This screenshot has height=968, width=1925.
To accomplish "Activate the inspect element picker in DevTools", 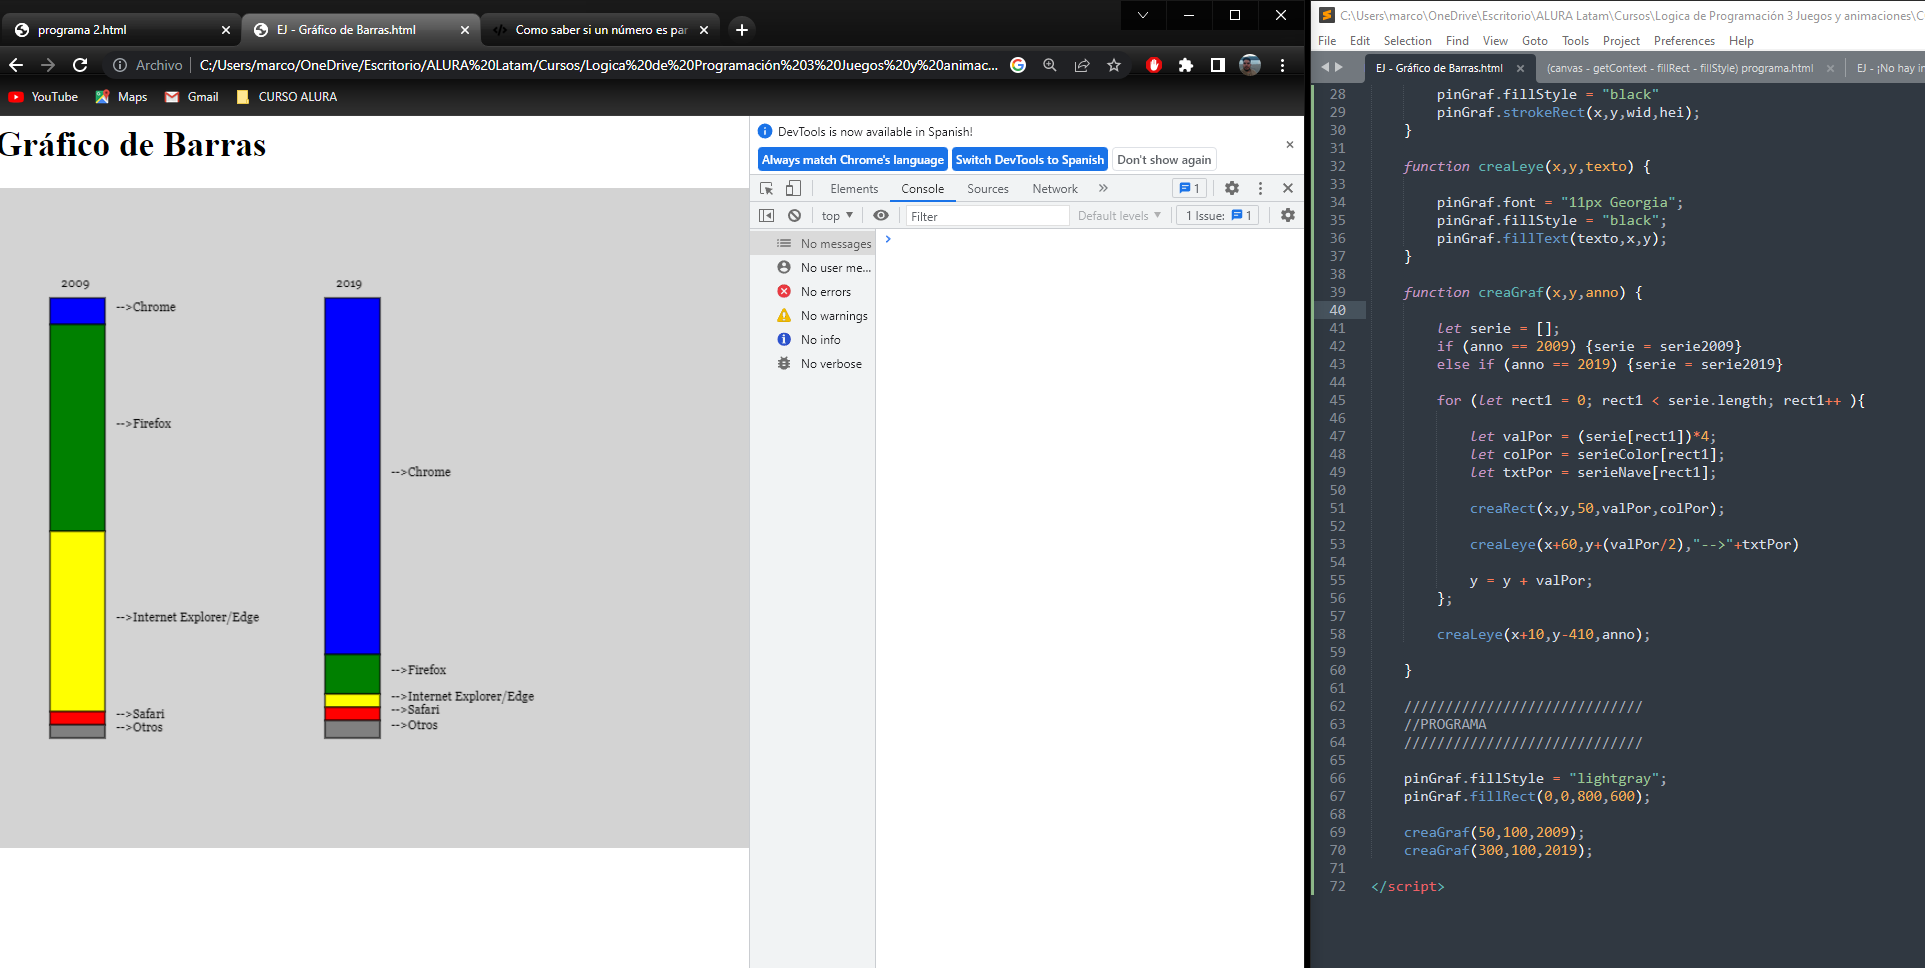I will pyautogui.click(x=767, y=188).
